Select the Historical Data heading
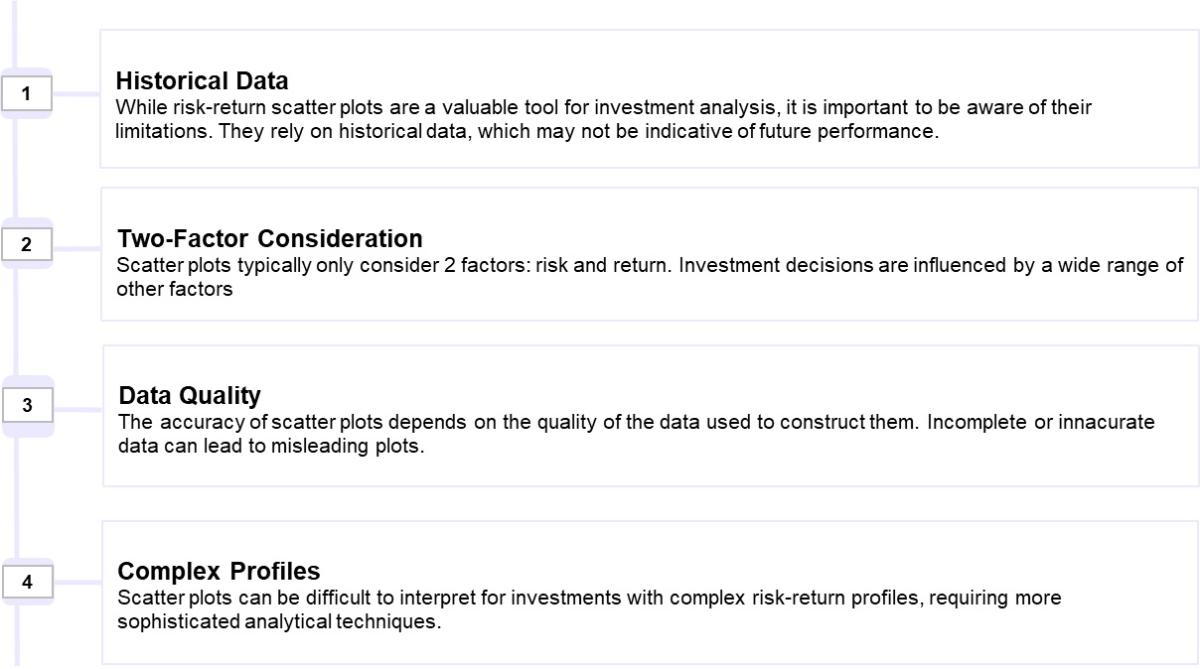Screen dimensions: 1200x669 (202, 81)
